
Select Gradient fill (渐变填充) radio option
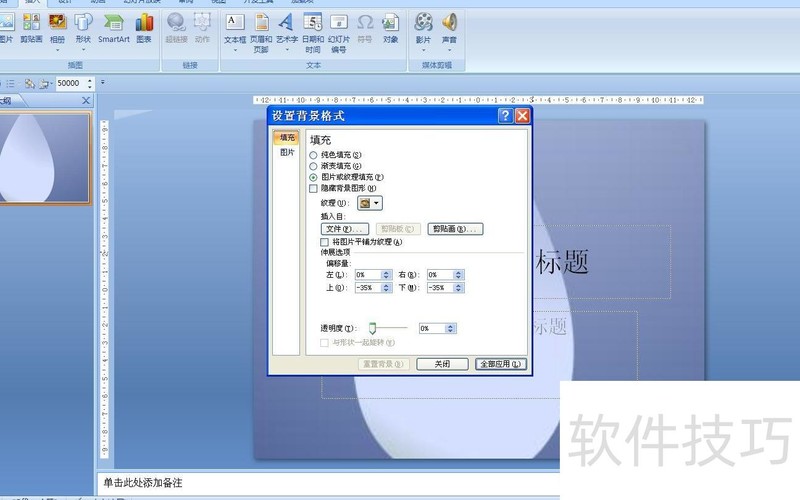coord(313,166)
